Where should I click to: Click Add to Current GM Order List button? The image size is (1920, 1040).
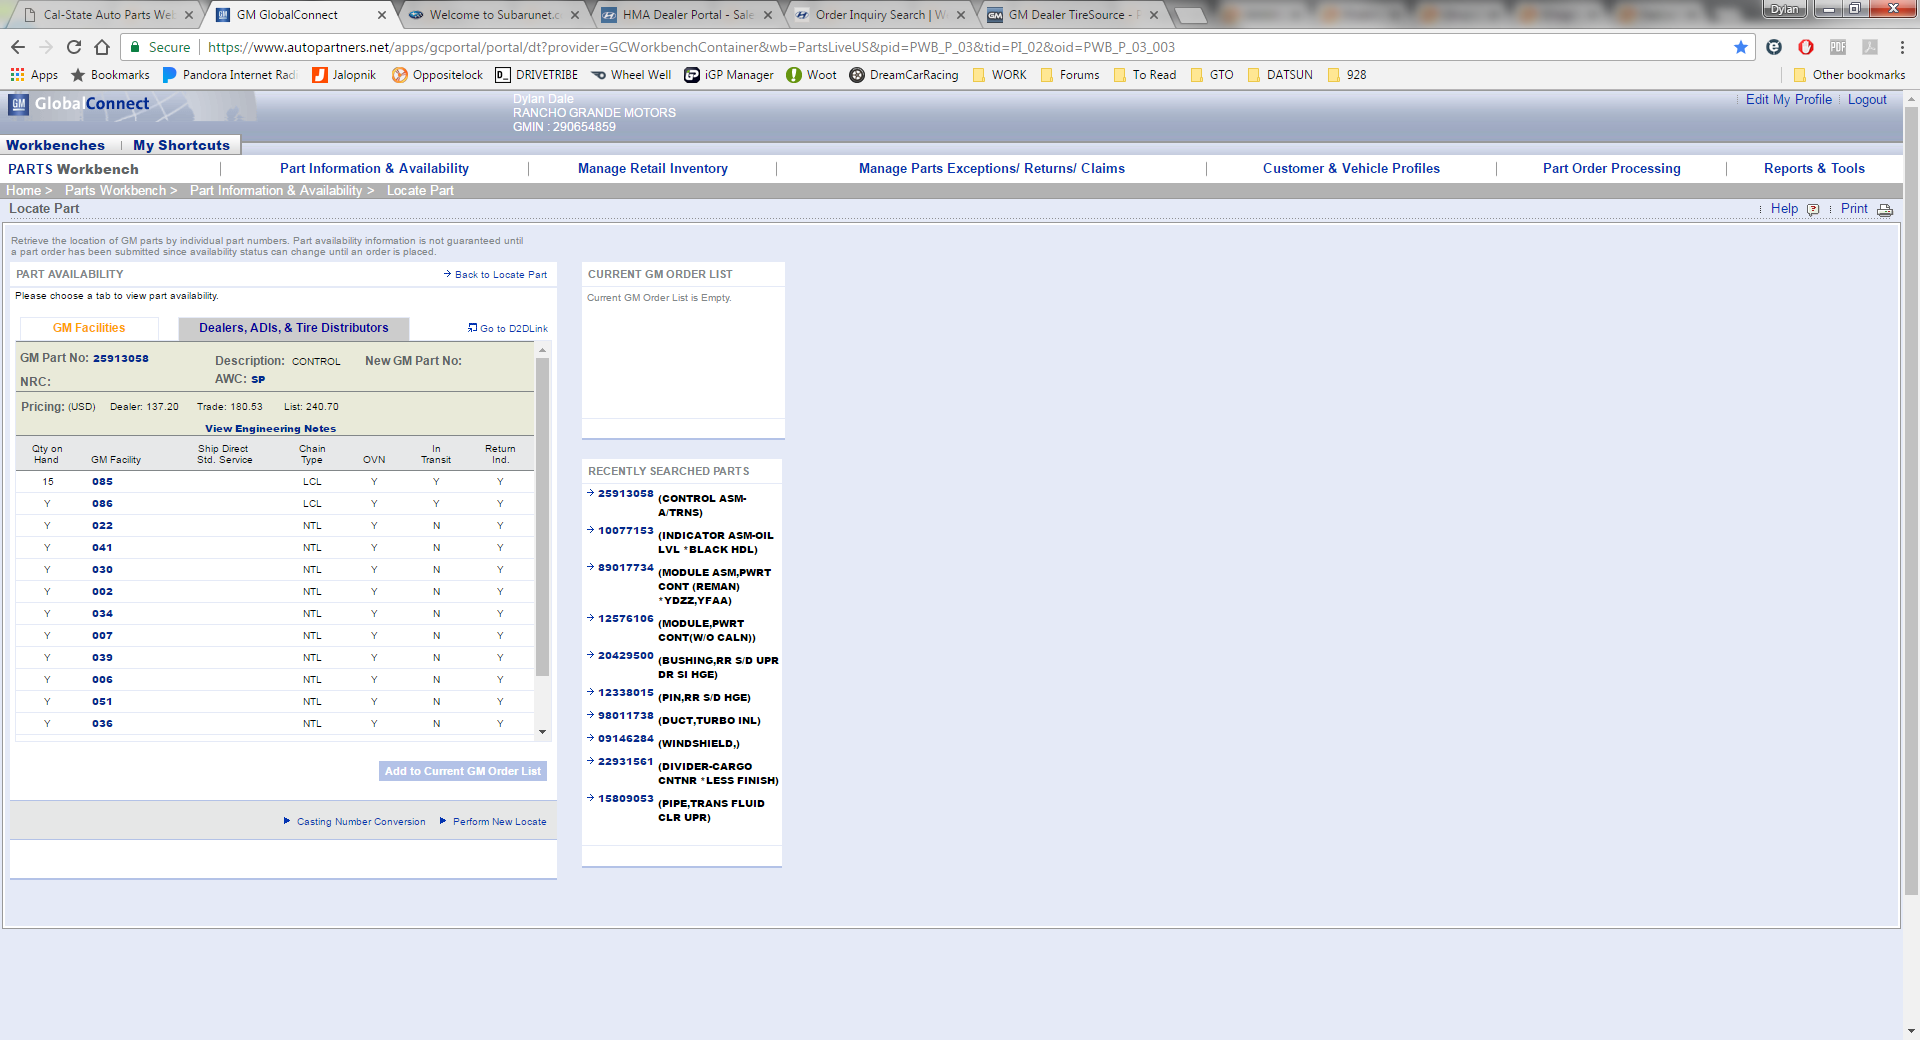pyautogui.click(x=463, y=771)
